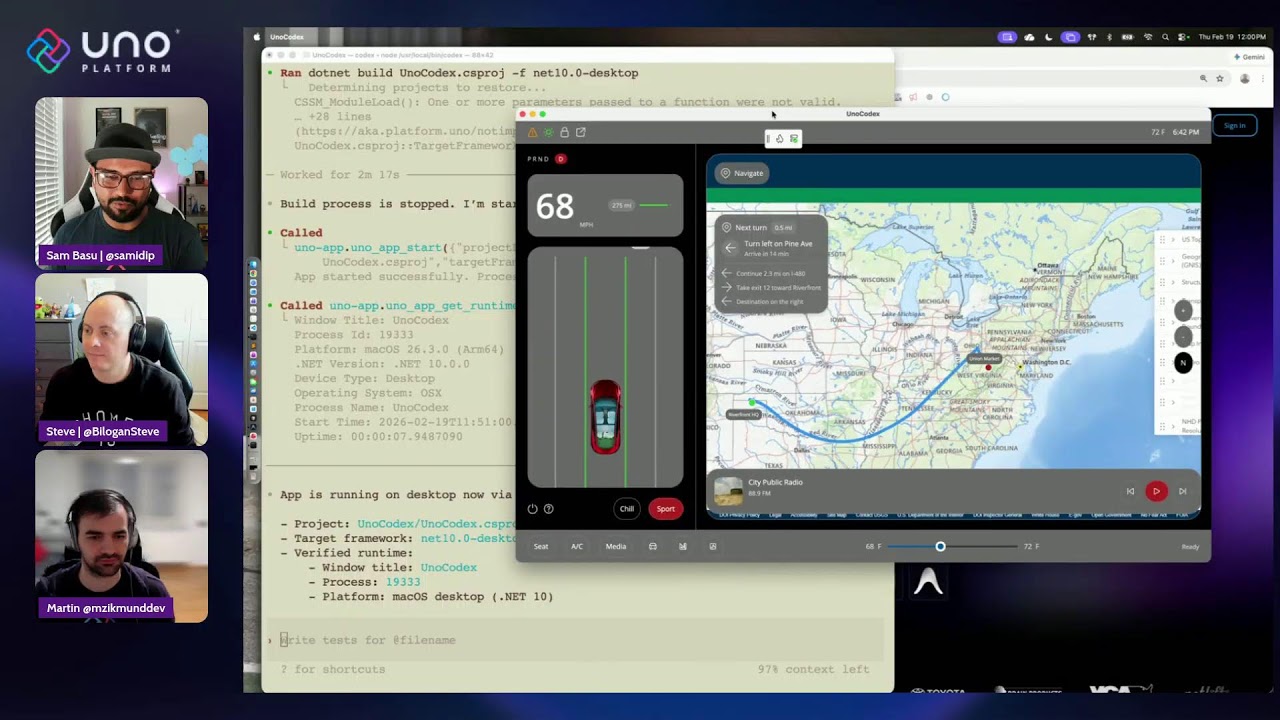The width and height of the screenshot is (1280, 720).
Task: Click the red D gear indicator
Action: coord(560,159)
